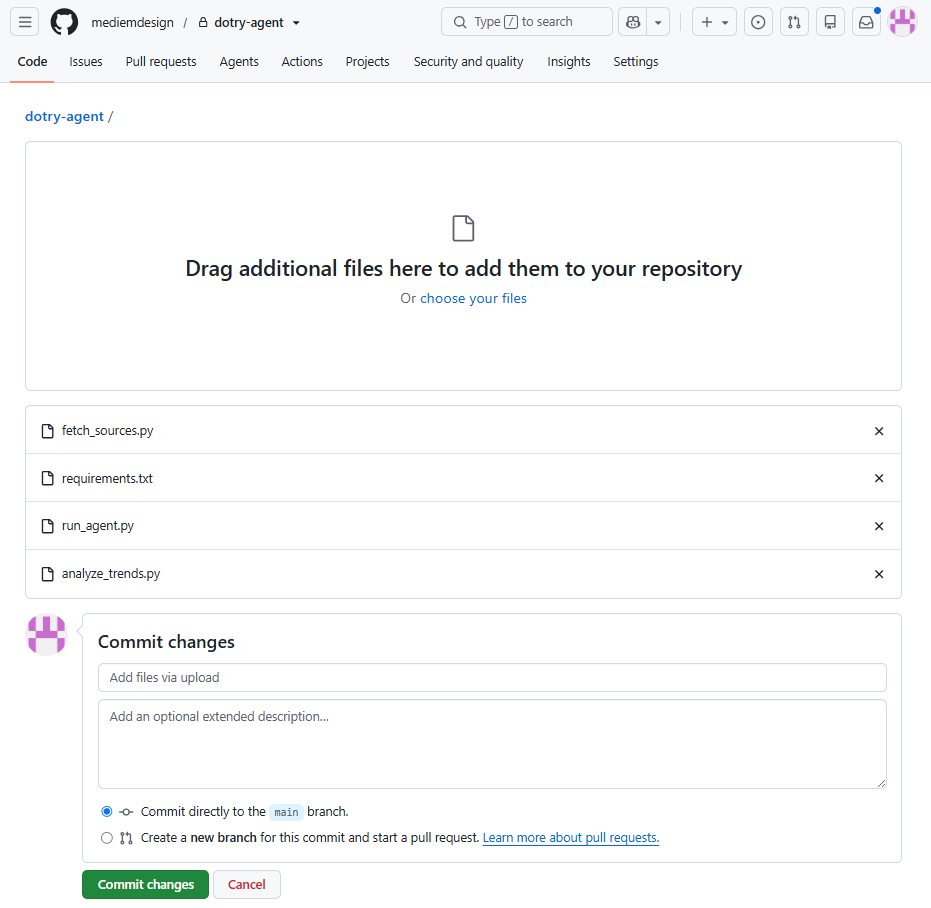
Task: Open the pull requests icon in header
Action: [x=794, y=22]
